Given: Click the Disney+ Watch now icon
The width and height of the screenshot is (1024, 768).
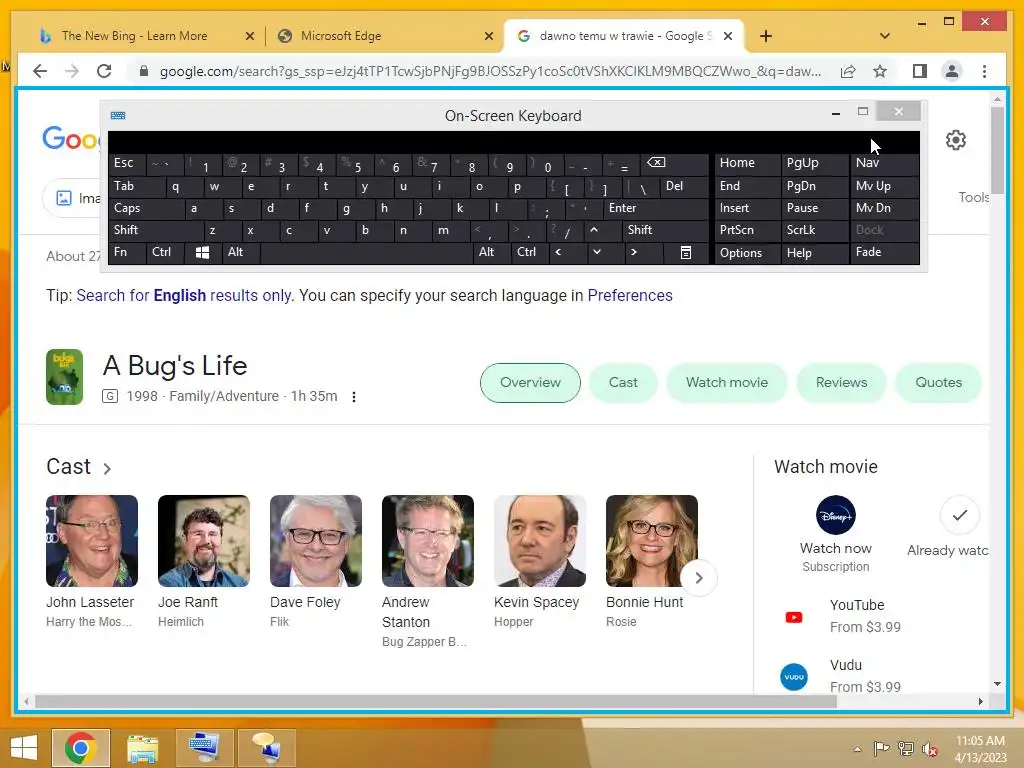Looking at the screenshot, I should coord(835,515).
